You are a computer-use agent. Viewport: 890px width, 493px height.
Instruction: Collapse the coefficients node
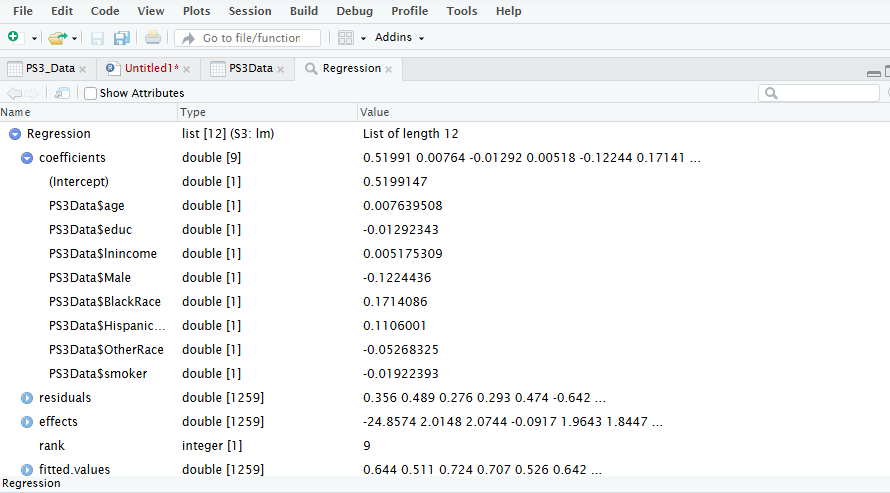pyautogui.click(x=27, y=158)
